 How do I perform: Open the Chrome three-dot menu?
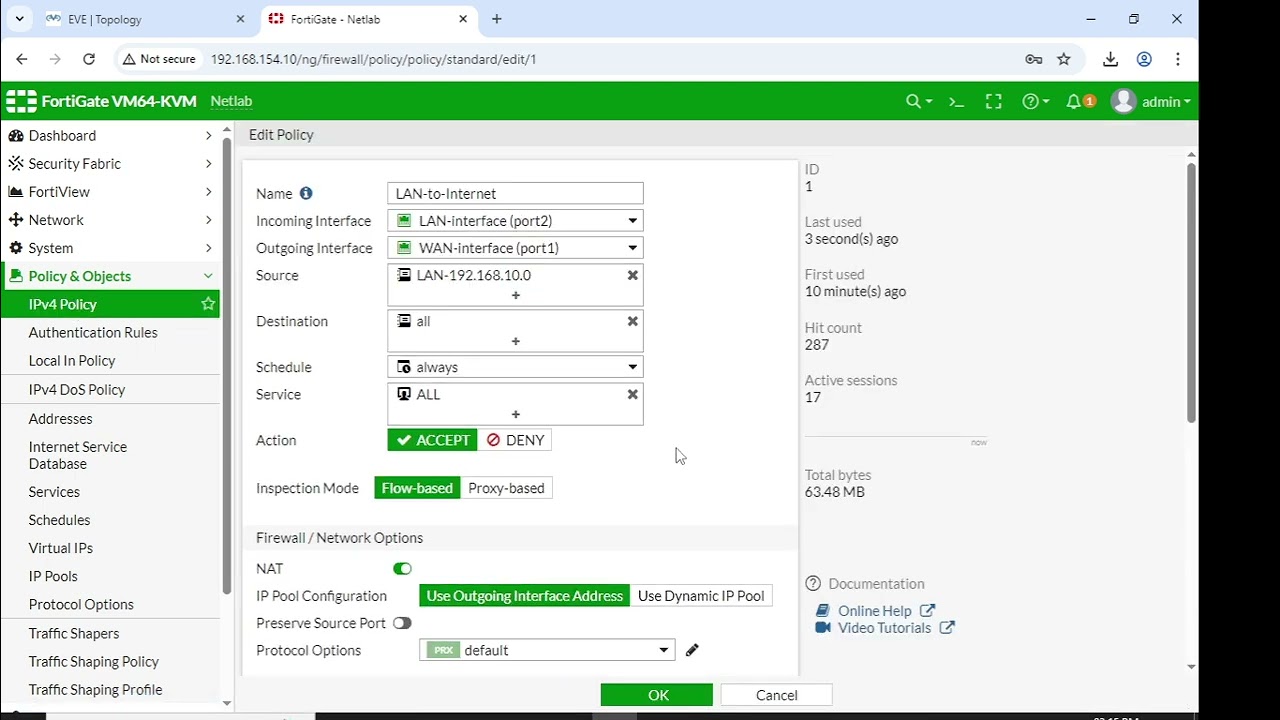click(x=1178, y=59)
